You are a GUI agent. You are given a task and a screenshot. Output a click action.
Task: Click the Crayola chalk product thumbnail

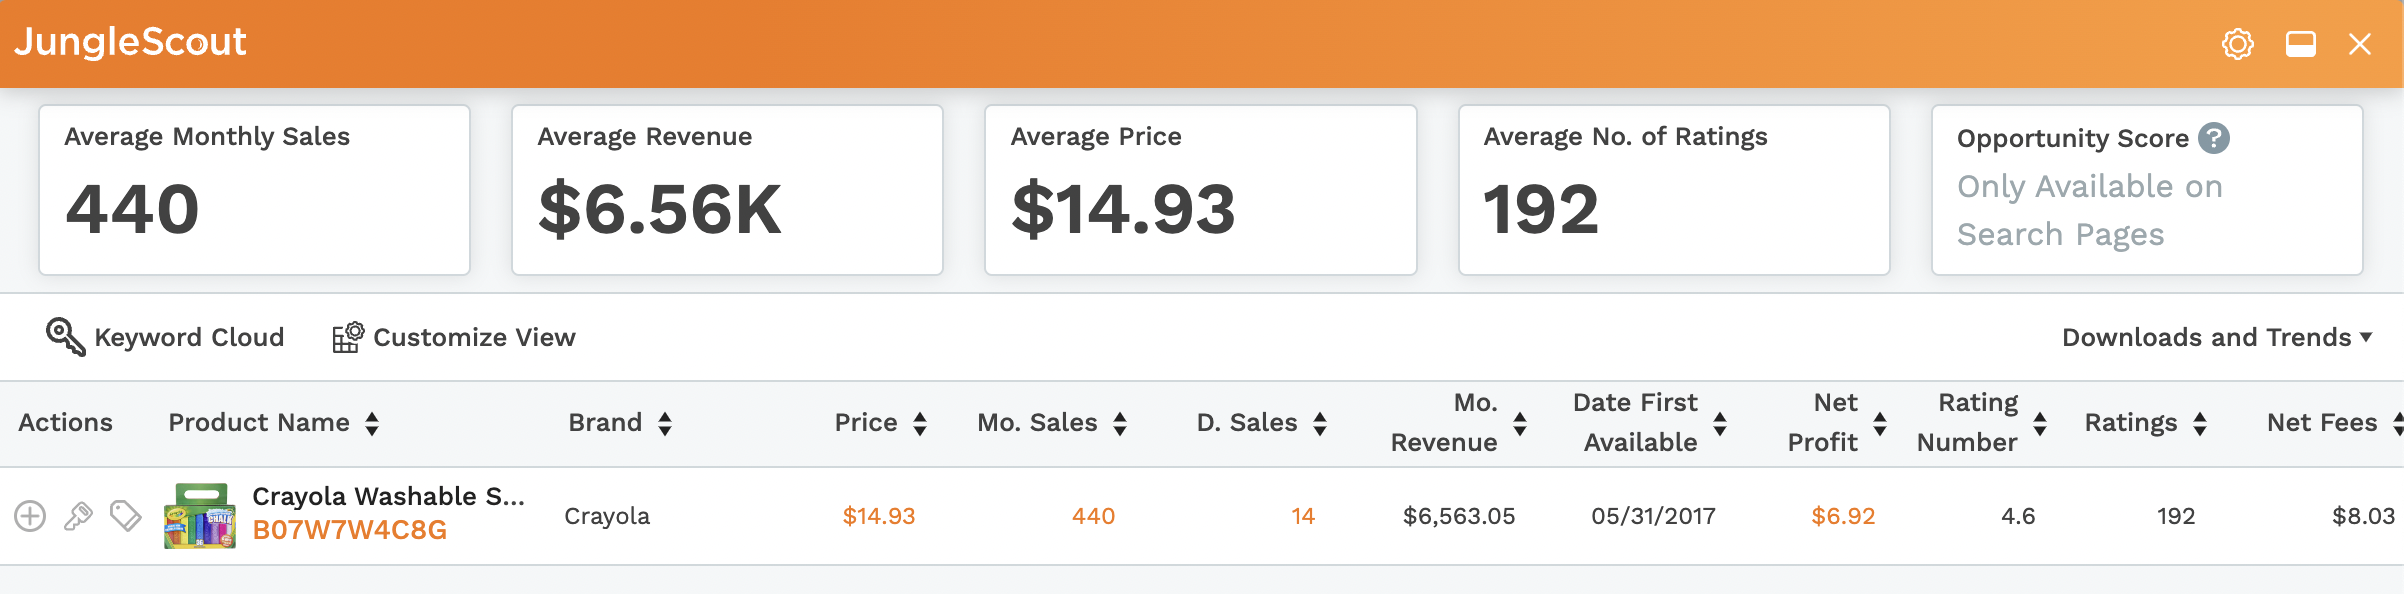[200, 516]
